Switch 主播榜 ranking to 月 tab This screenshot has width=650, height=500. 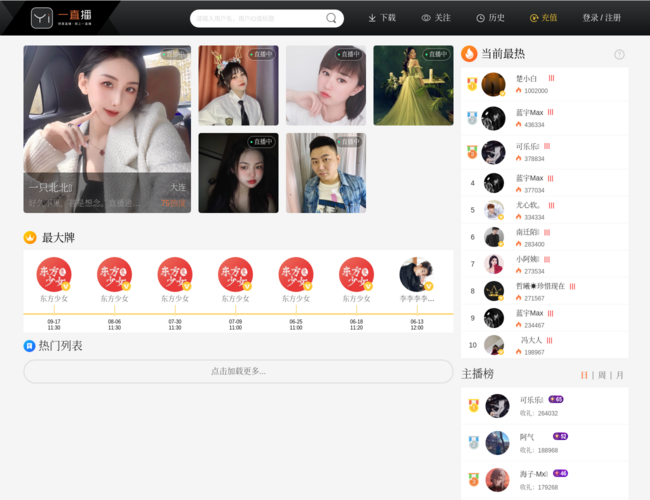point(620,375)
